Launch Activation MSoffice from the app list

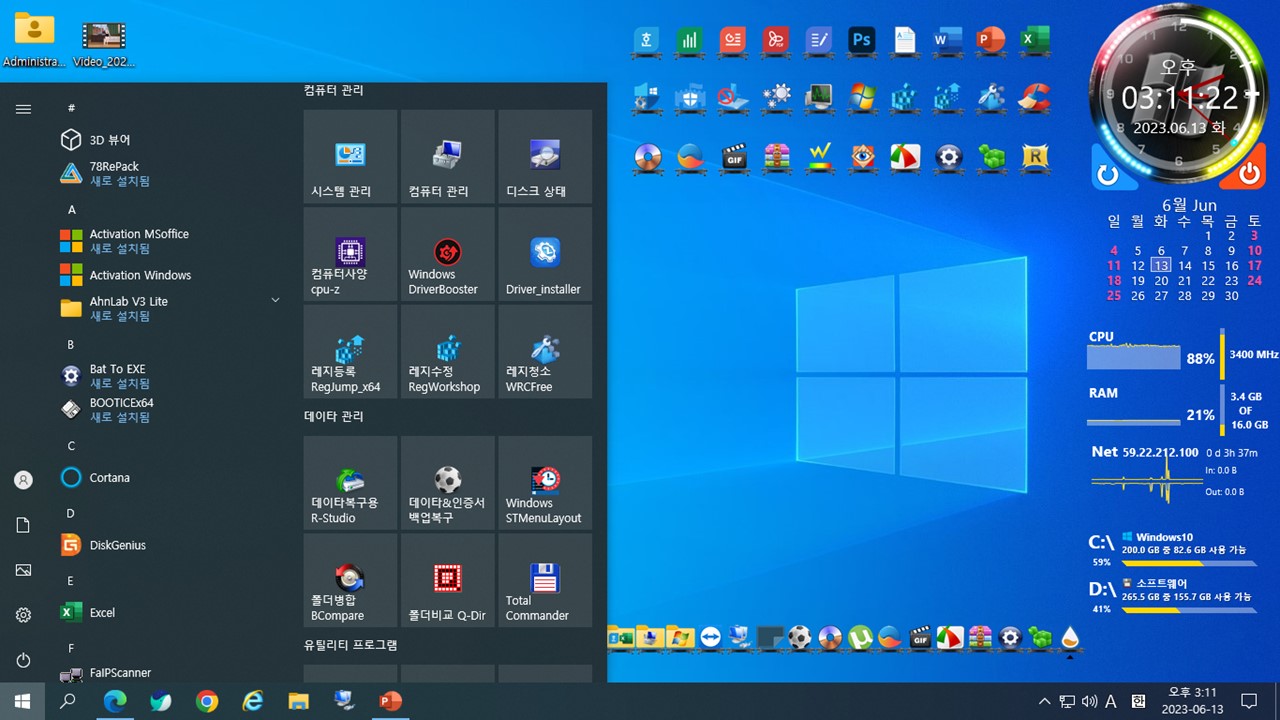(171, 241)
